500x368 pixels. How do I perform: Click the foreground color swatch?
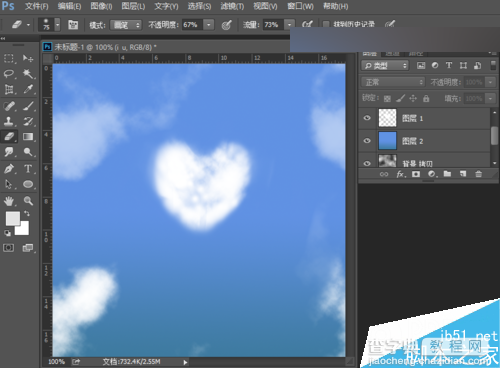[x=12, y=219]
